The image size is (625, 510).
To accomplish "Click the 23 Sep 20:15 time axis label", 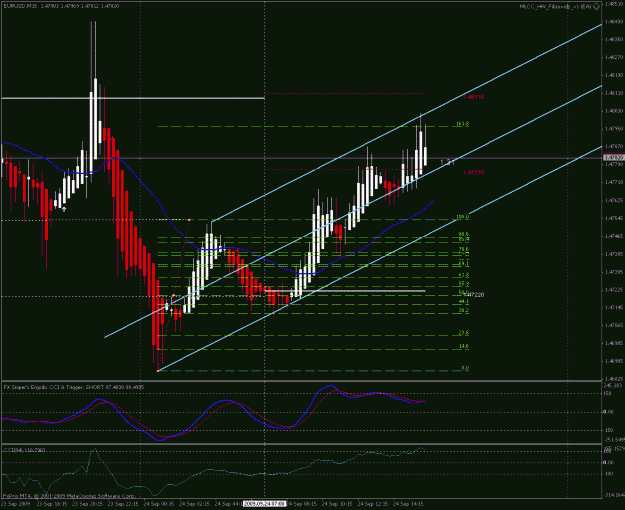I will pyautogui.click(x=88, y=504).
